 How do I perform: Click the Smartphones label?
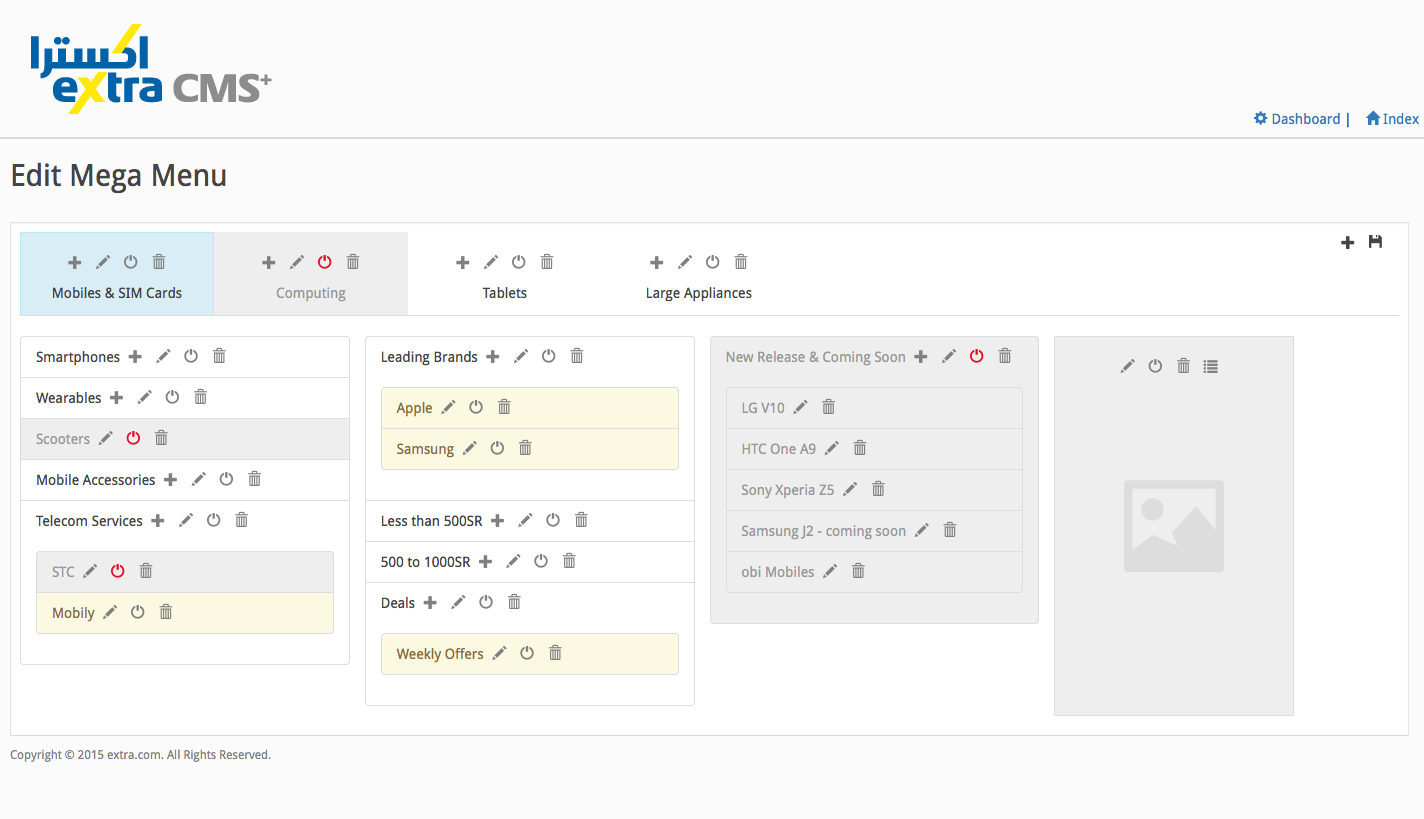(x=78, y=357)
